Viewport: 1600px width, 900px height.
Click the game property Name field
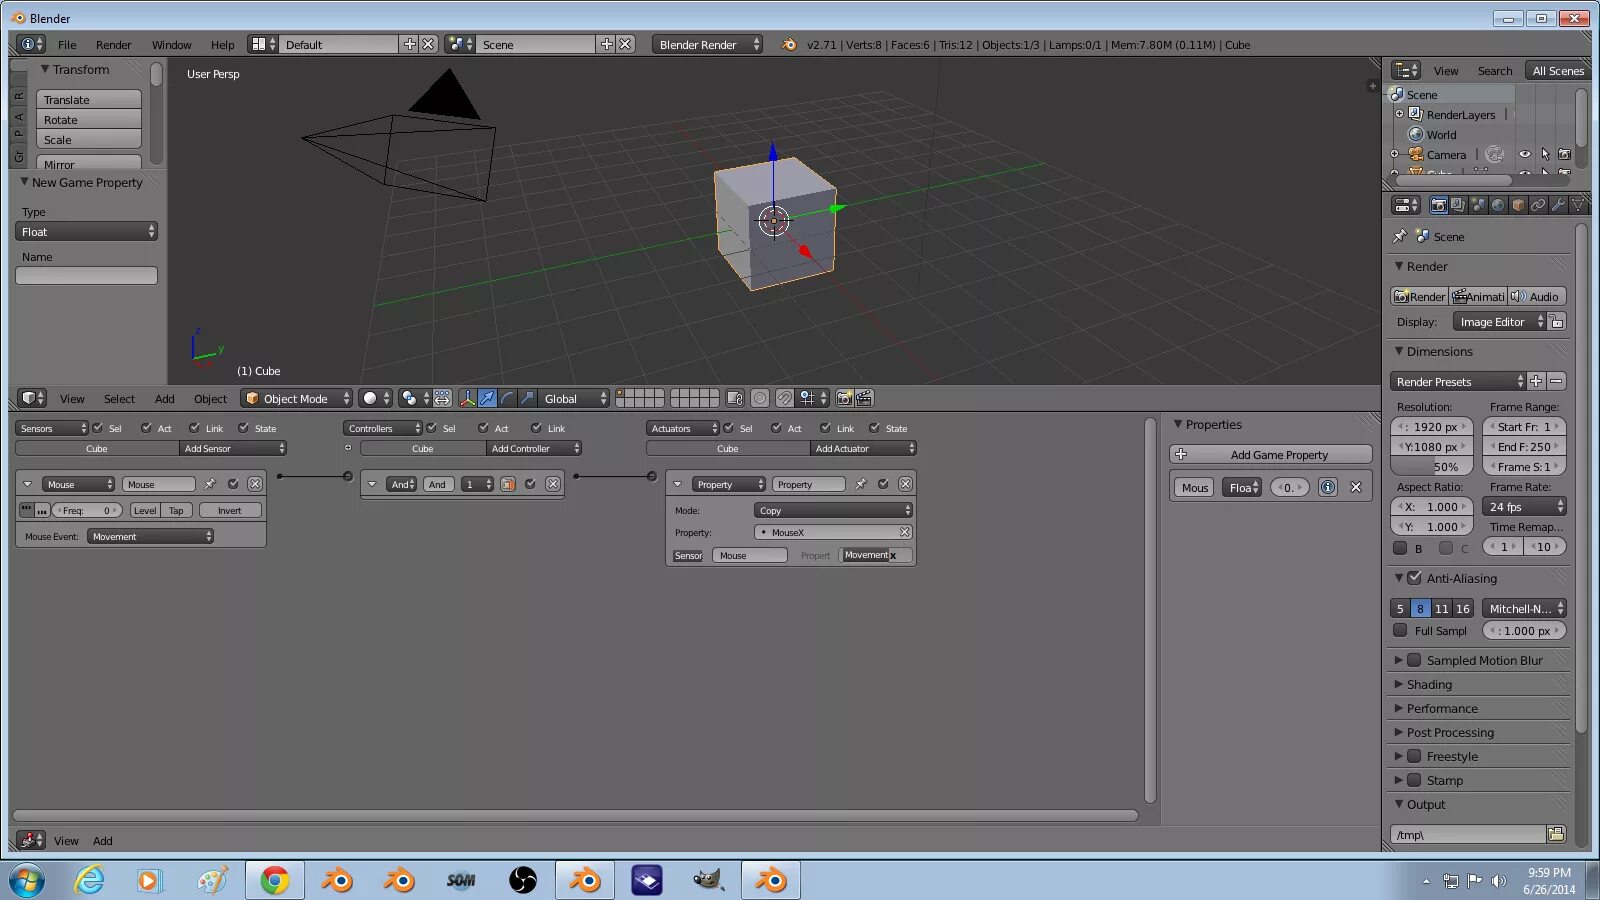[87, 275]
